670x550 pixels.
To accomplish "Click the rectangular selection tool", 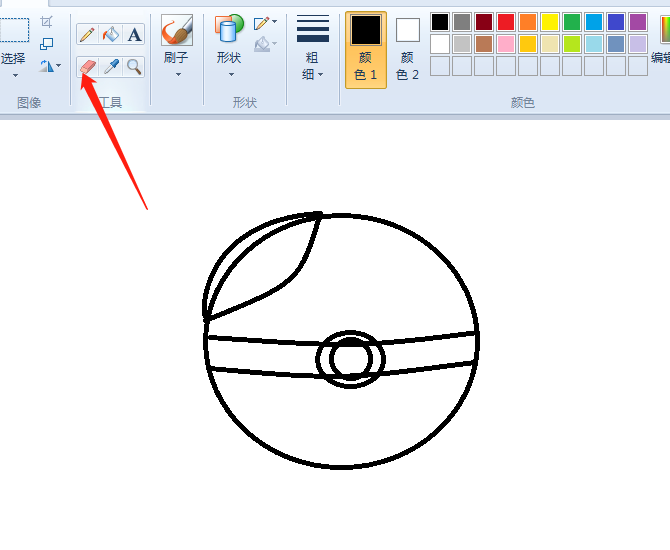I will (14, 30).
